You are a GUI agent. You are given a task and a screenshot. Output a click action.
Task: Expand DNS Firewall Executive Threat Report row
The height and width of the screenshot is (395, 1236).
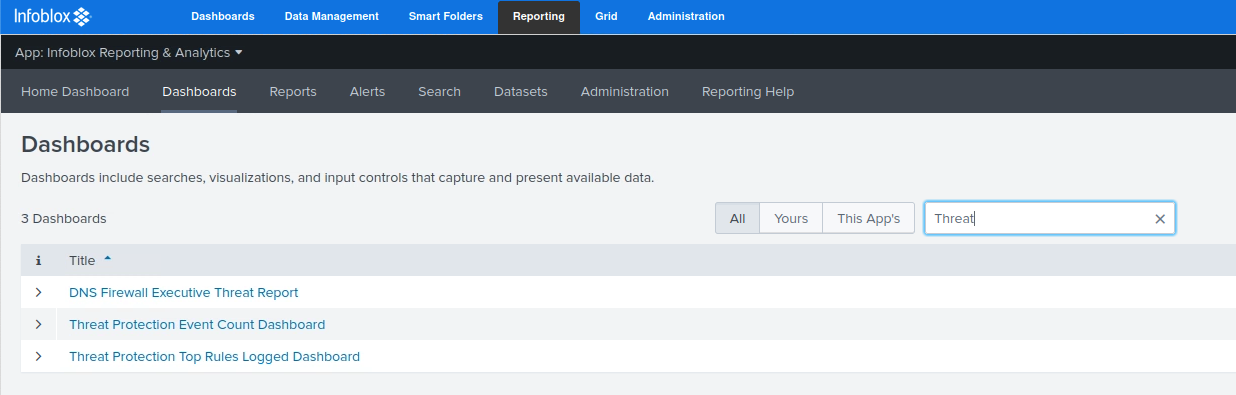point(39,293)
